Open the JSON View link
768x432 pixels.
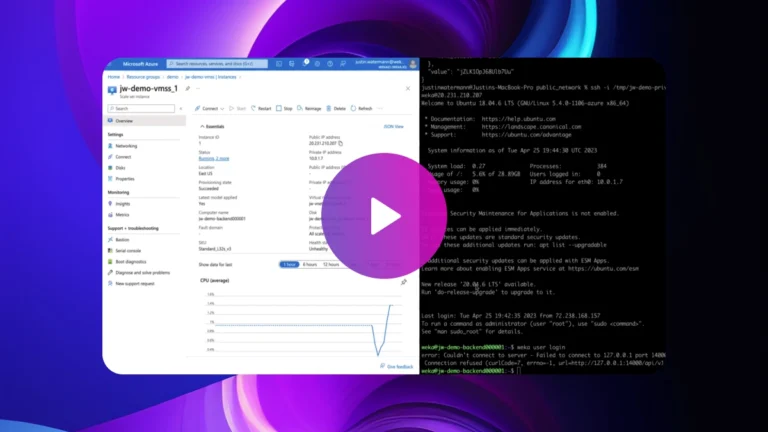393,127
